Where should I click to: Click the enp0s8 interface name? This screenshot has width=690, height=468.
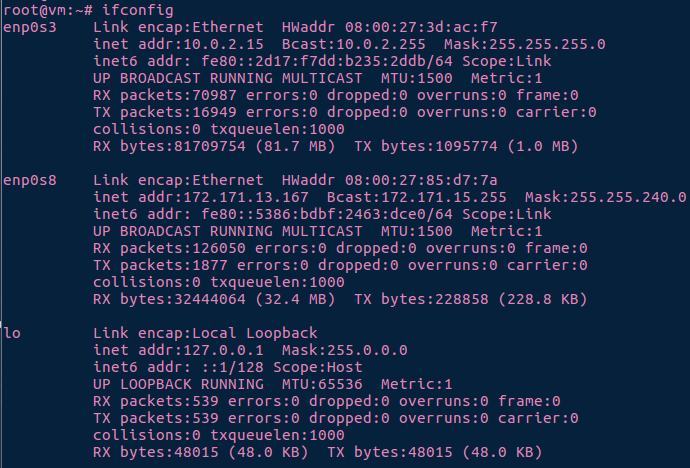point(30,180)
